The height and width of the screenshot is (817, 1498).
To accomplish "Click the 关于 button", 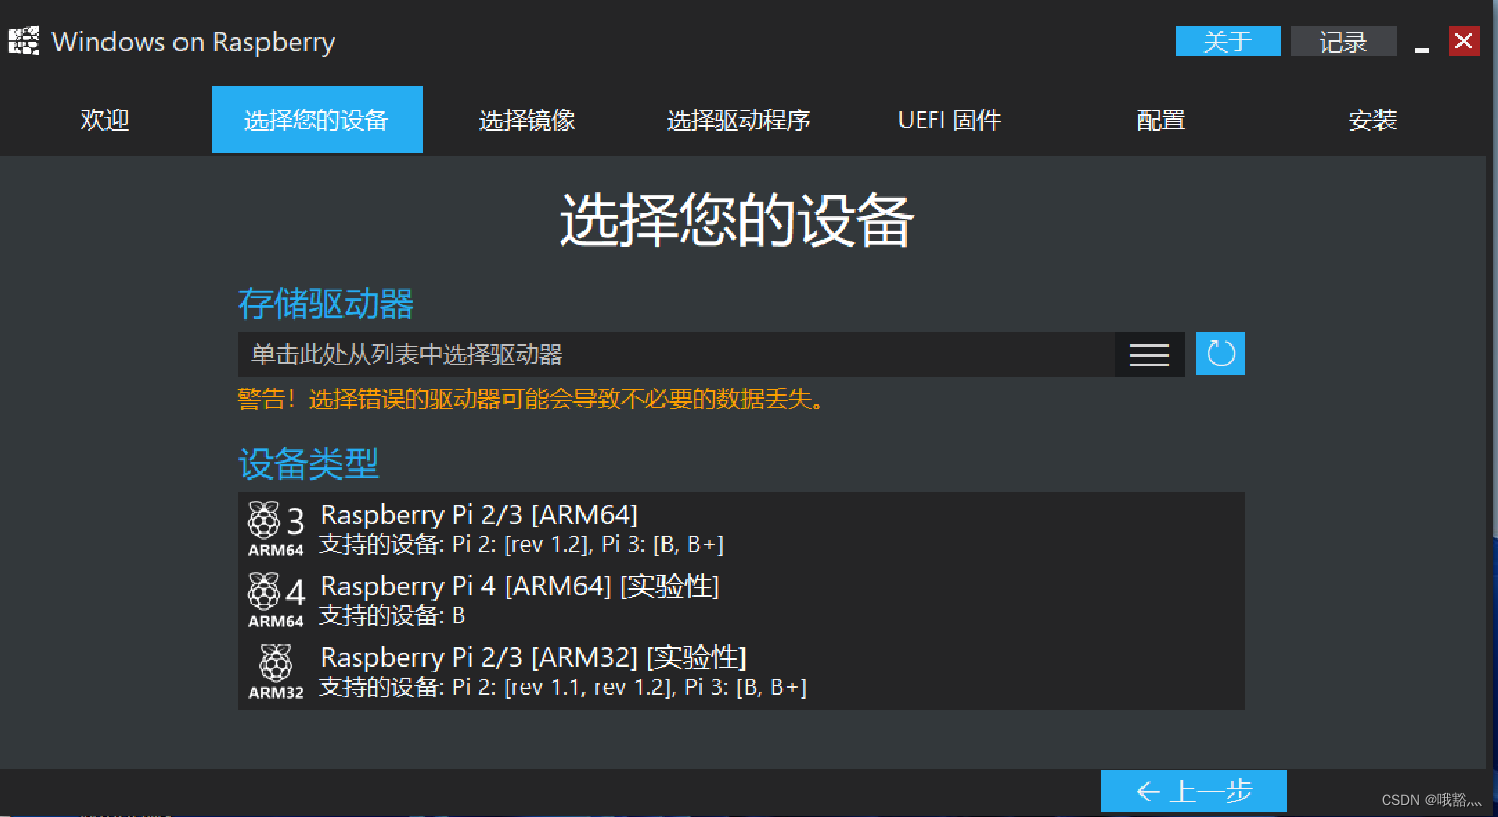I will pyautogui.click(x=1228, y=41).
